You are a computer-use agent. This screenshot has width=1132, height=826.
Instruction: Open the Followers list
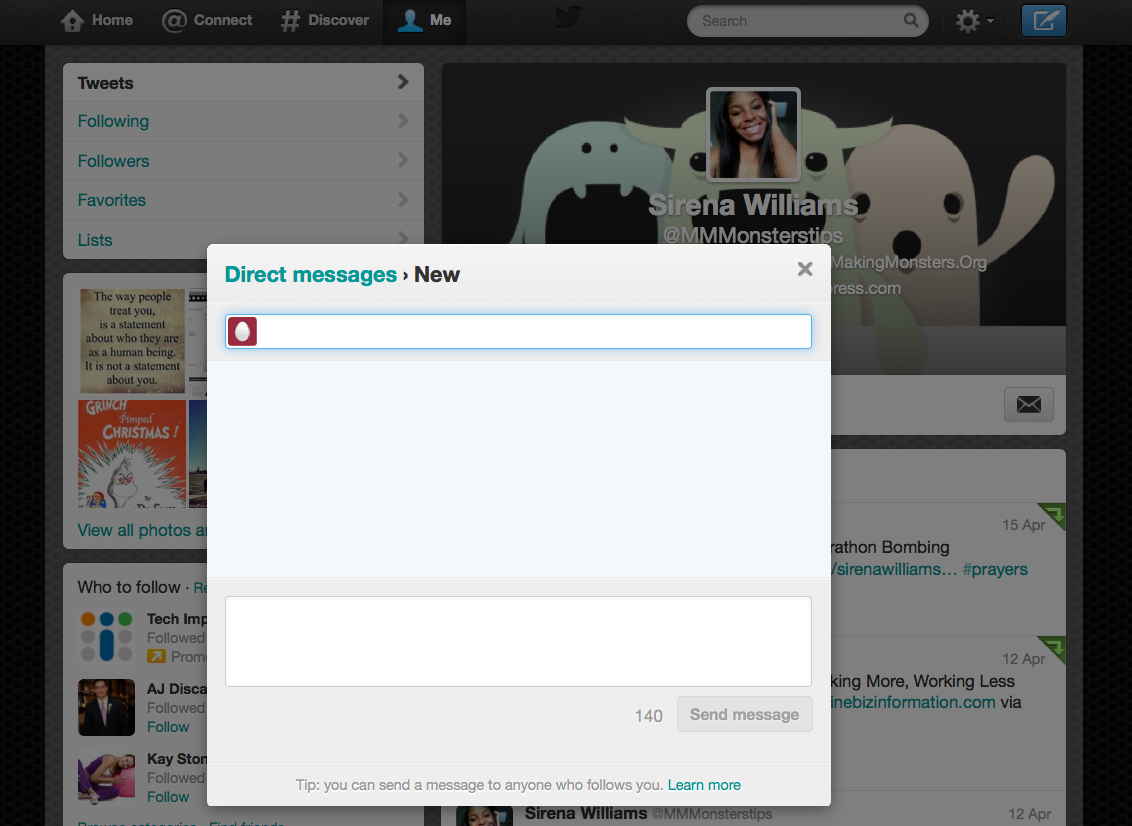tap(243, 161)
